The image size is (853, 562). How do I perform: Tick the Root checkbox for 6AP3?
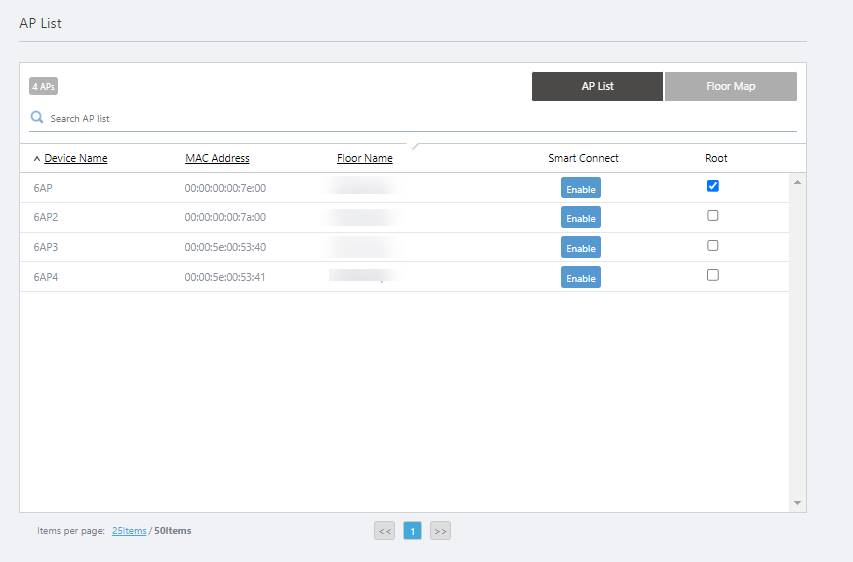click(713, 246)
